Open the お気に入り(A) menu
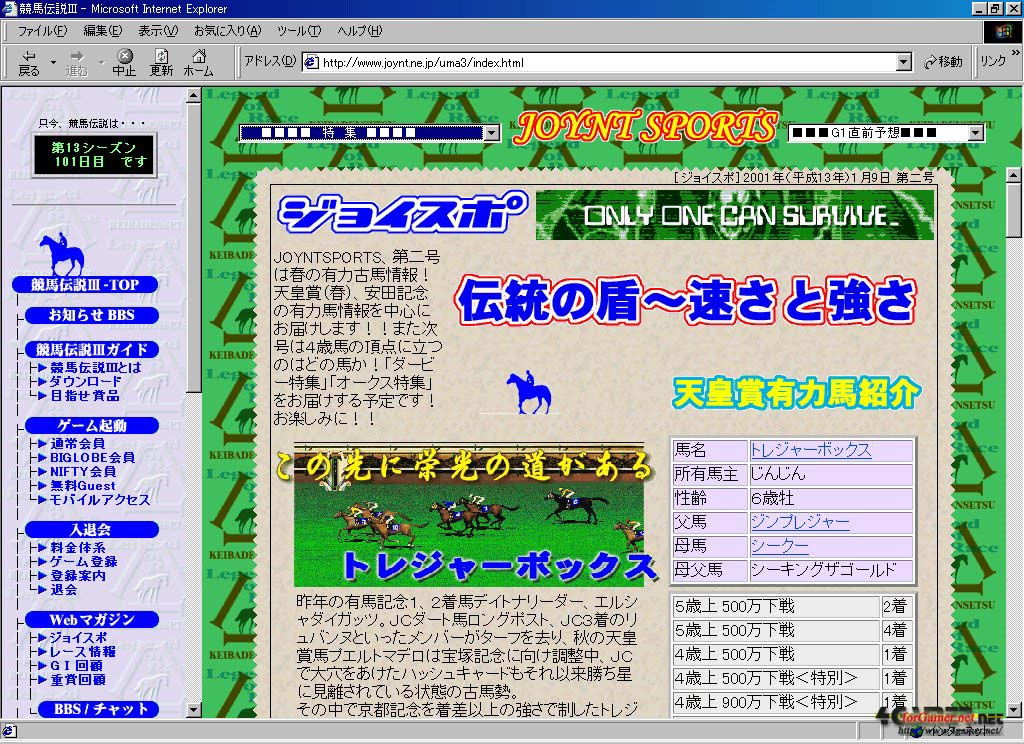 [227, 31]
